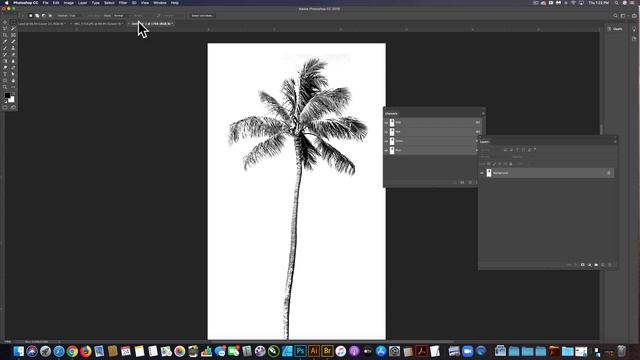The width and height of the screenshot is (640, 360).
Task: Toggle visibility of the Red channel
Action: 386,132
